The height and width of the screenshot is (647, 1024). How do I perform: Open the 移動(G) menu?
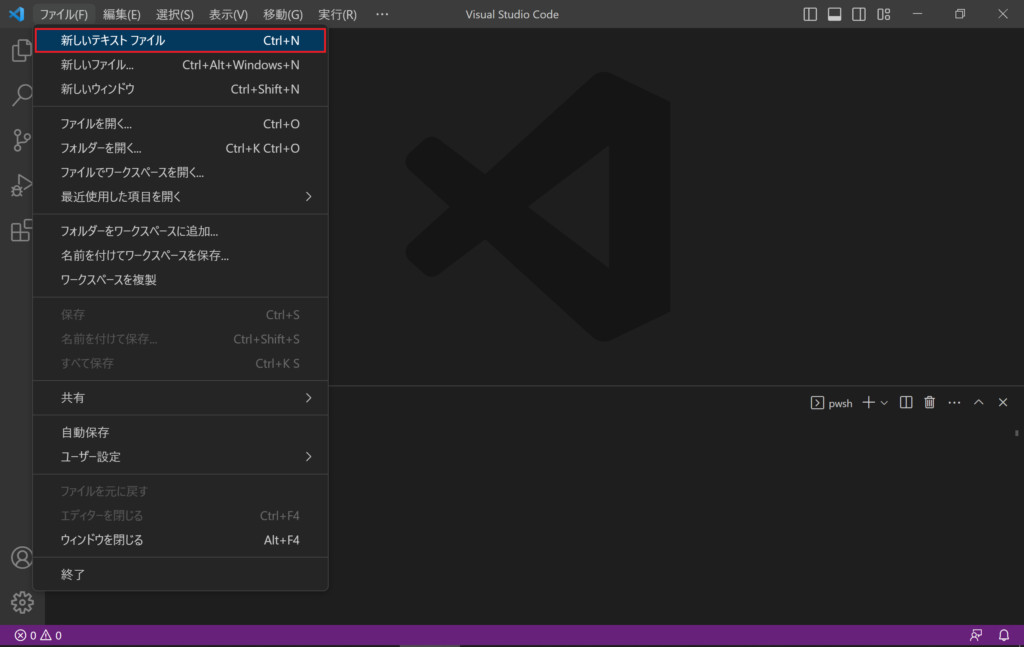(282, 14)
